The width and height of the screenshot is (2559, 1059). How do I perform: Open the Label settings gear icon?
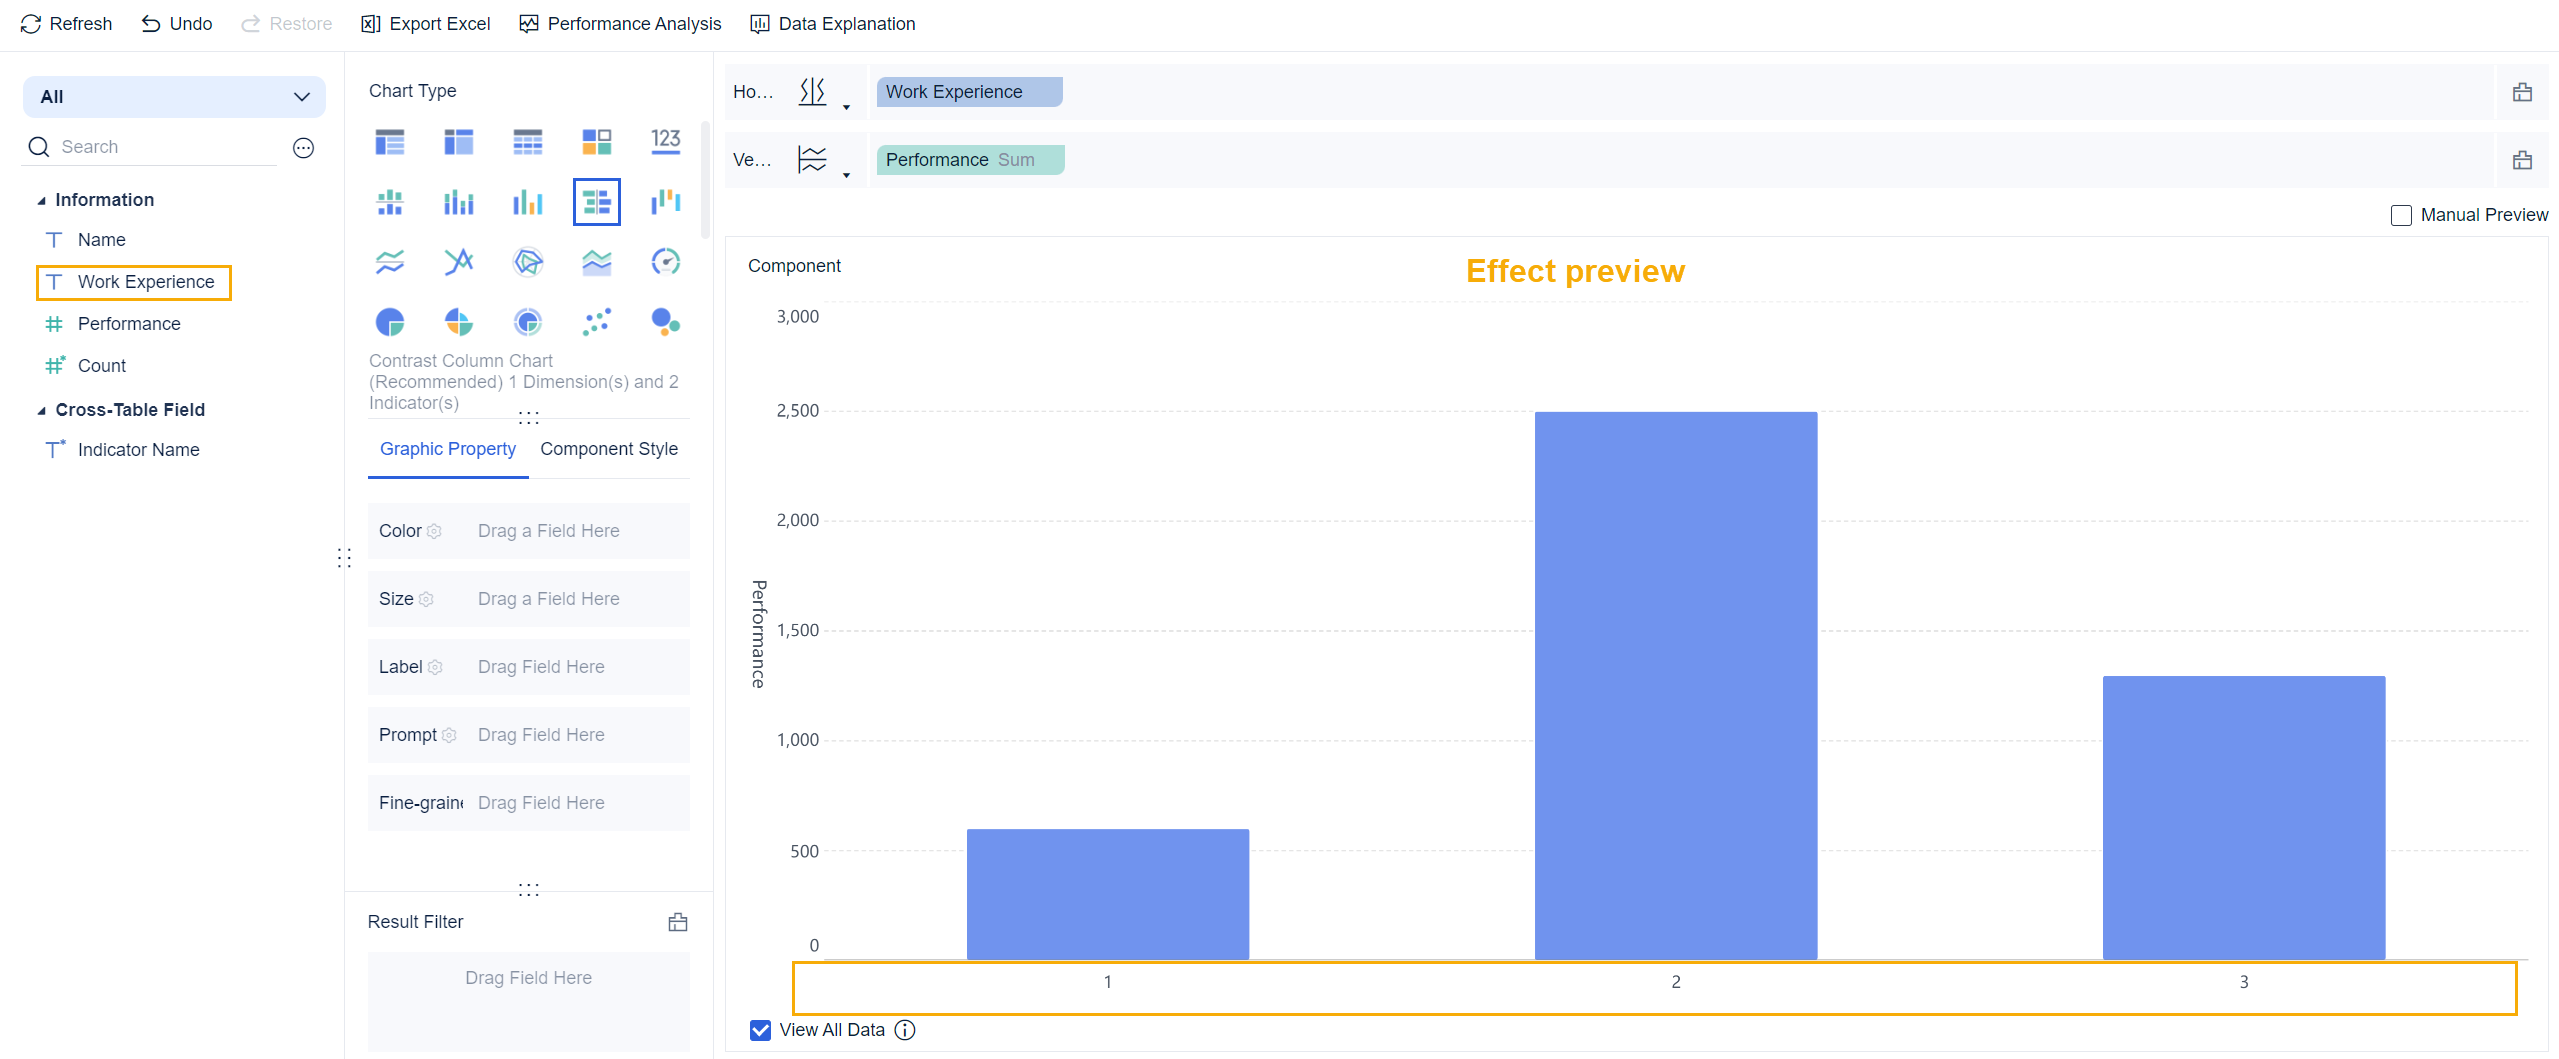tap(435, 667)
